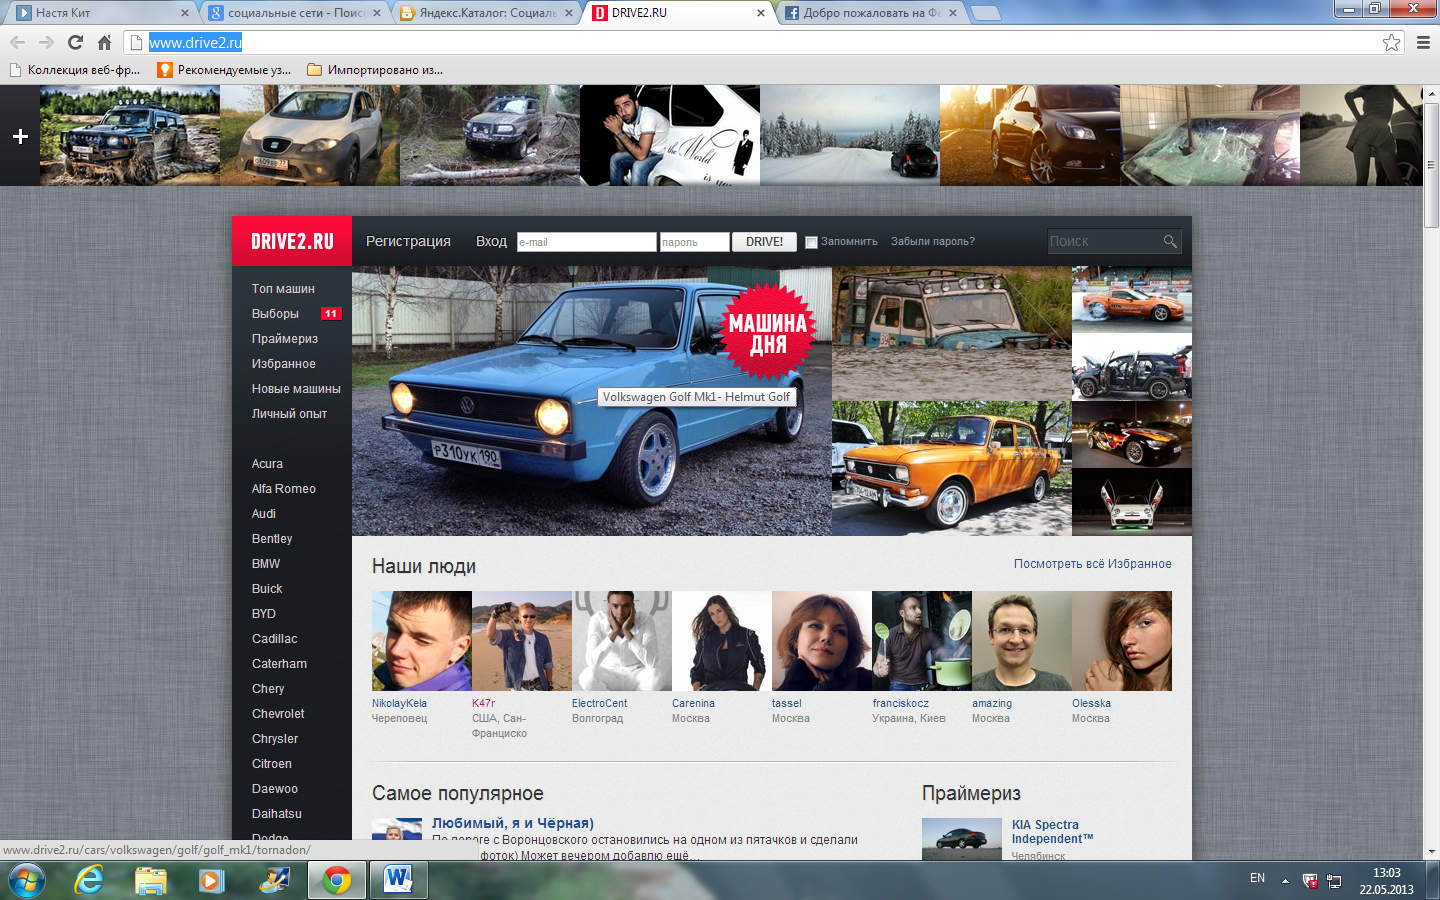Open Новые машины in the sidebar
Screen dimensions: 1440x900
click(296, 389)
